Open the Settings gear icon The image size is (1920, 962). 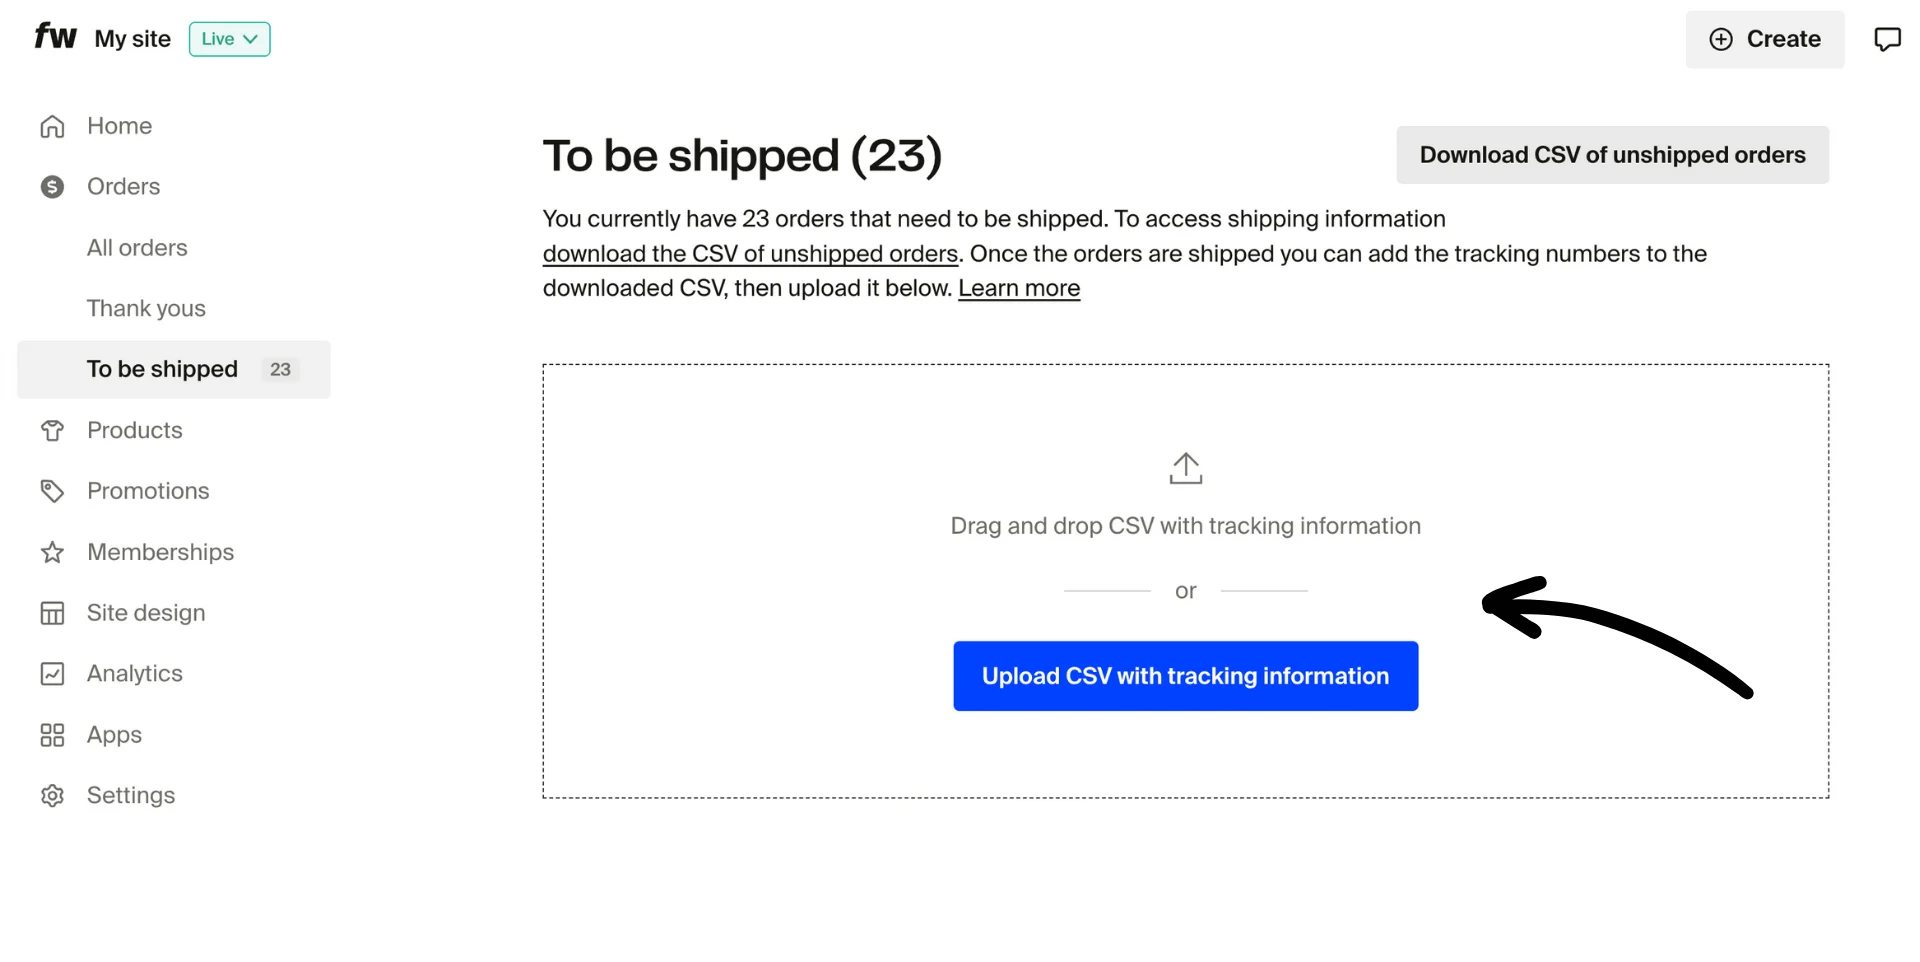click(x=51, y=795)
